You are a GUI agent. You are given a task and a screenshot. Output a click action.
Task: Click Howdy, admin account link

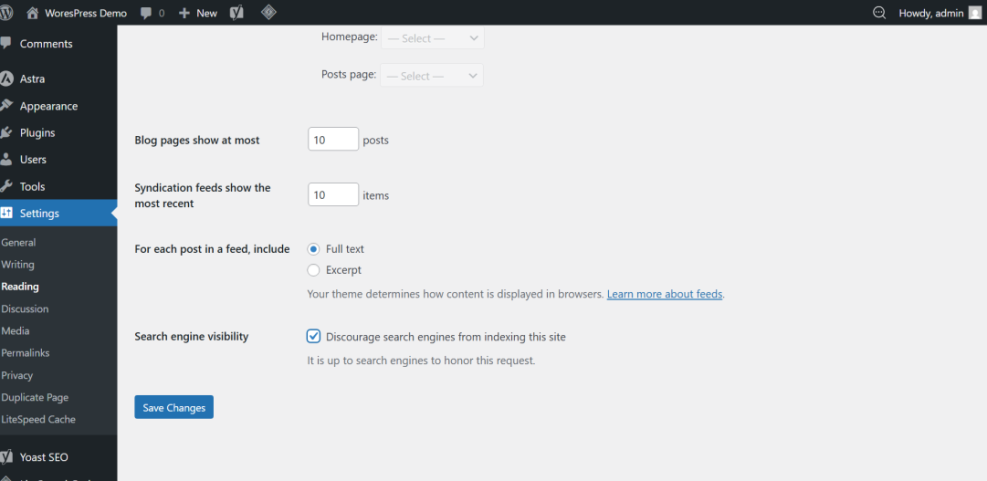pyautogui.click(x=932, y=13)
